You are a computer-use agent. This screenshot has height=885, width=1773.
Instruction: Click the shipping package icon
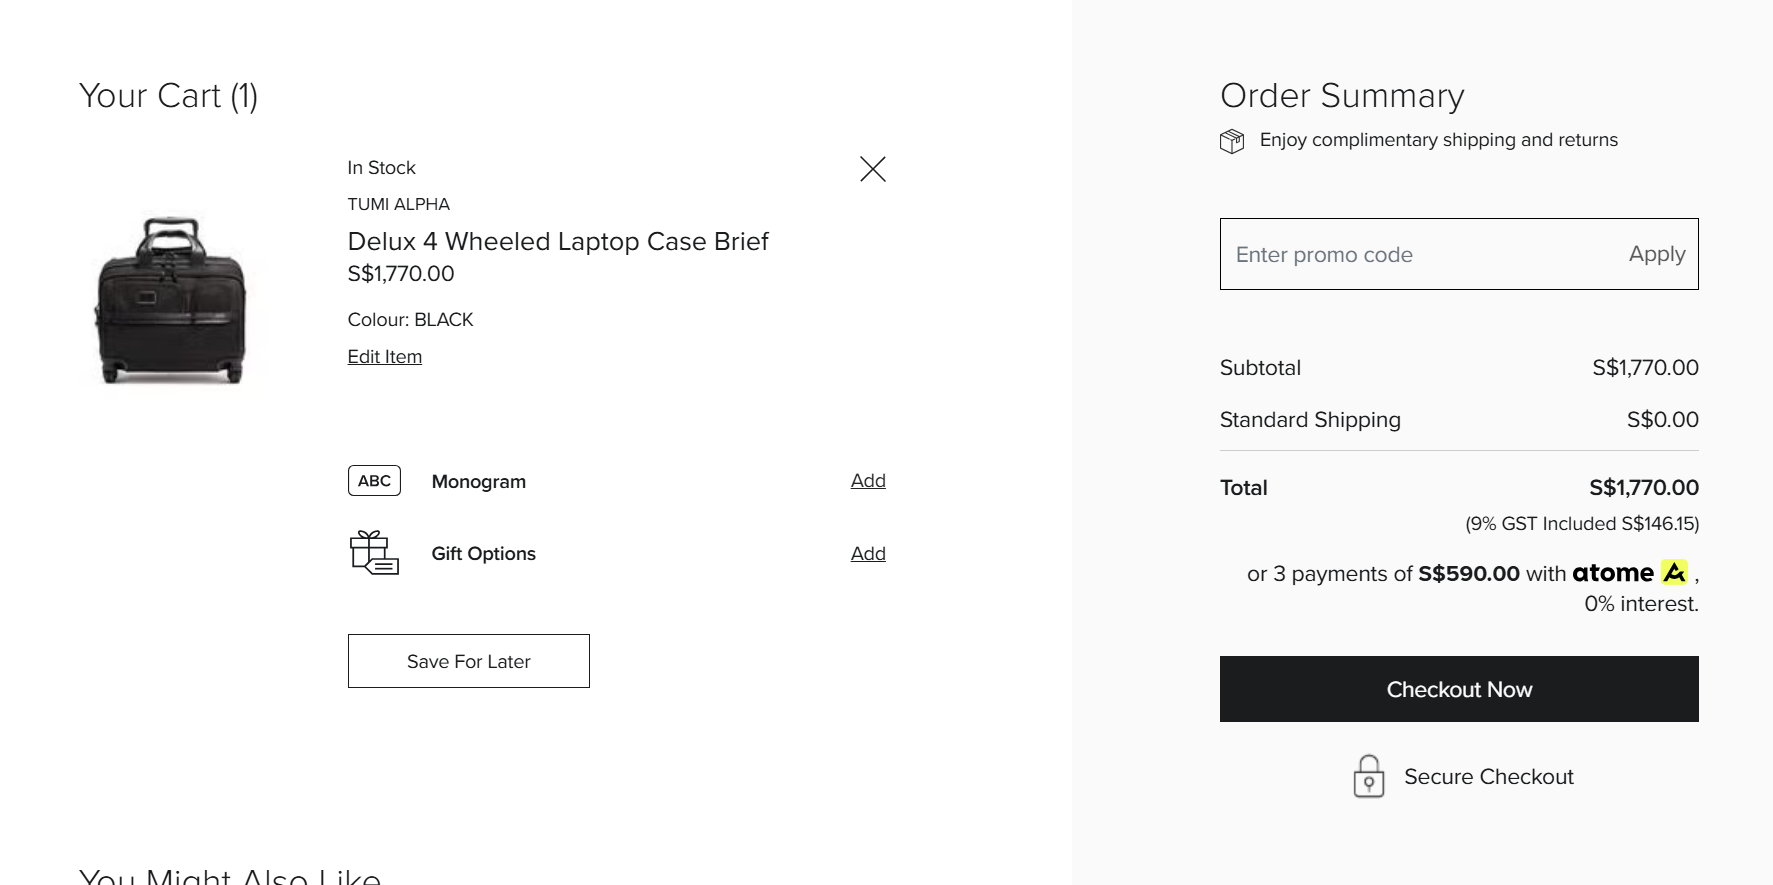(1232, 141)
